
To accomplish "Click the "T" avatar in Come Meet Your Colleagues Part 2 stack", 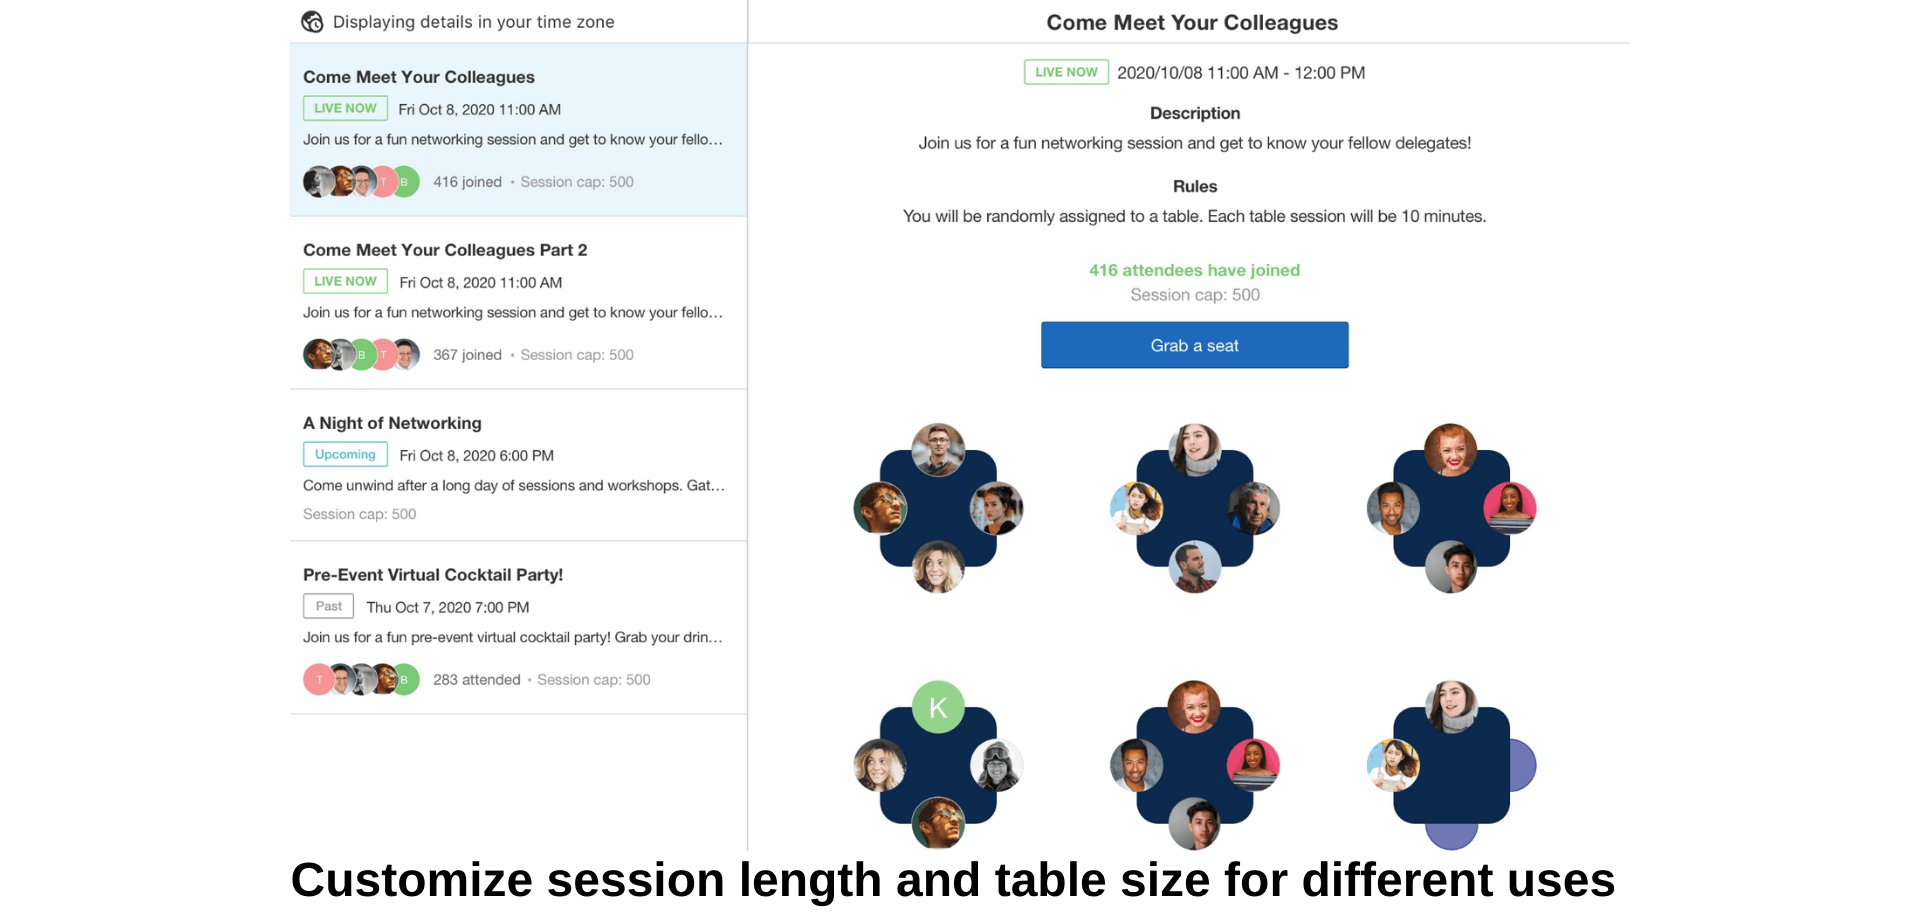I will [x=384, y=355].
